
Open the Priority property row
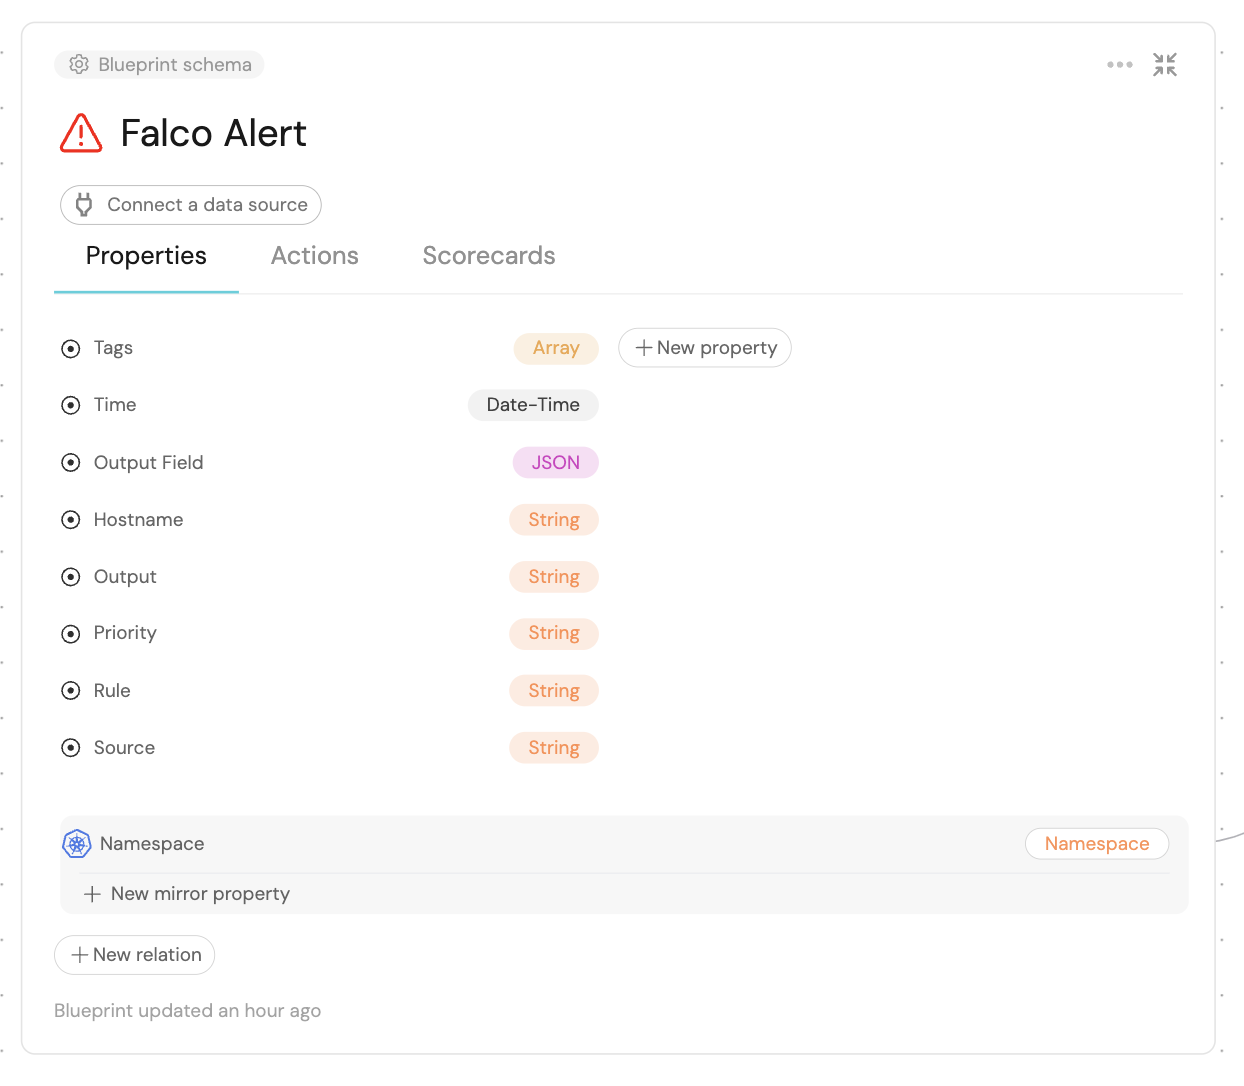(125, 633)
